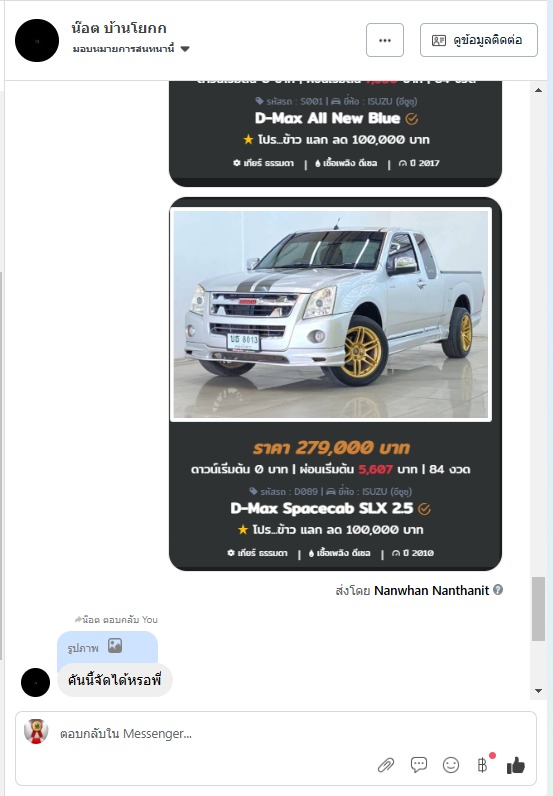Open the emoji picker smiley icon
This screenshot has width=553, height=796.
451,765
